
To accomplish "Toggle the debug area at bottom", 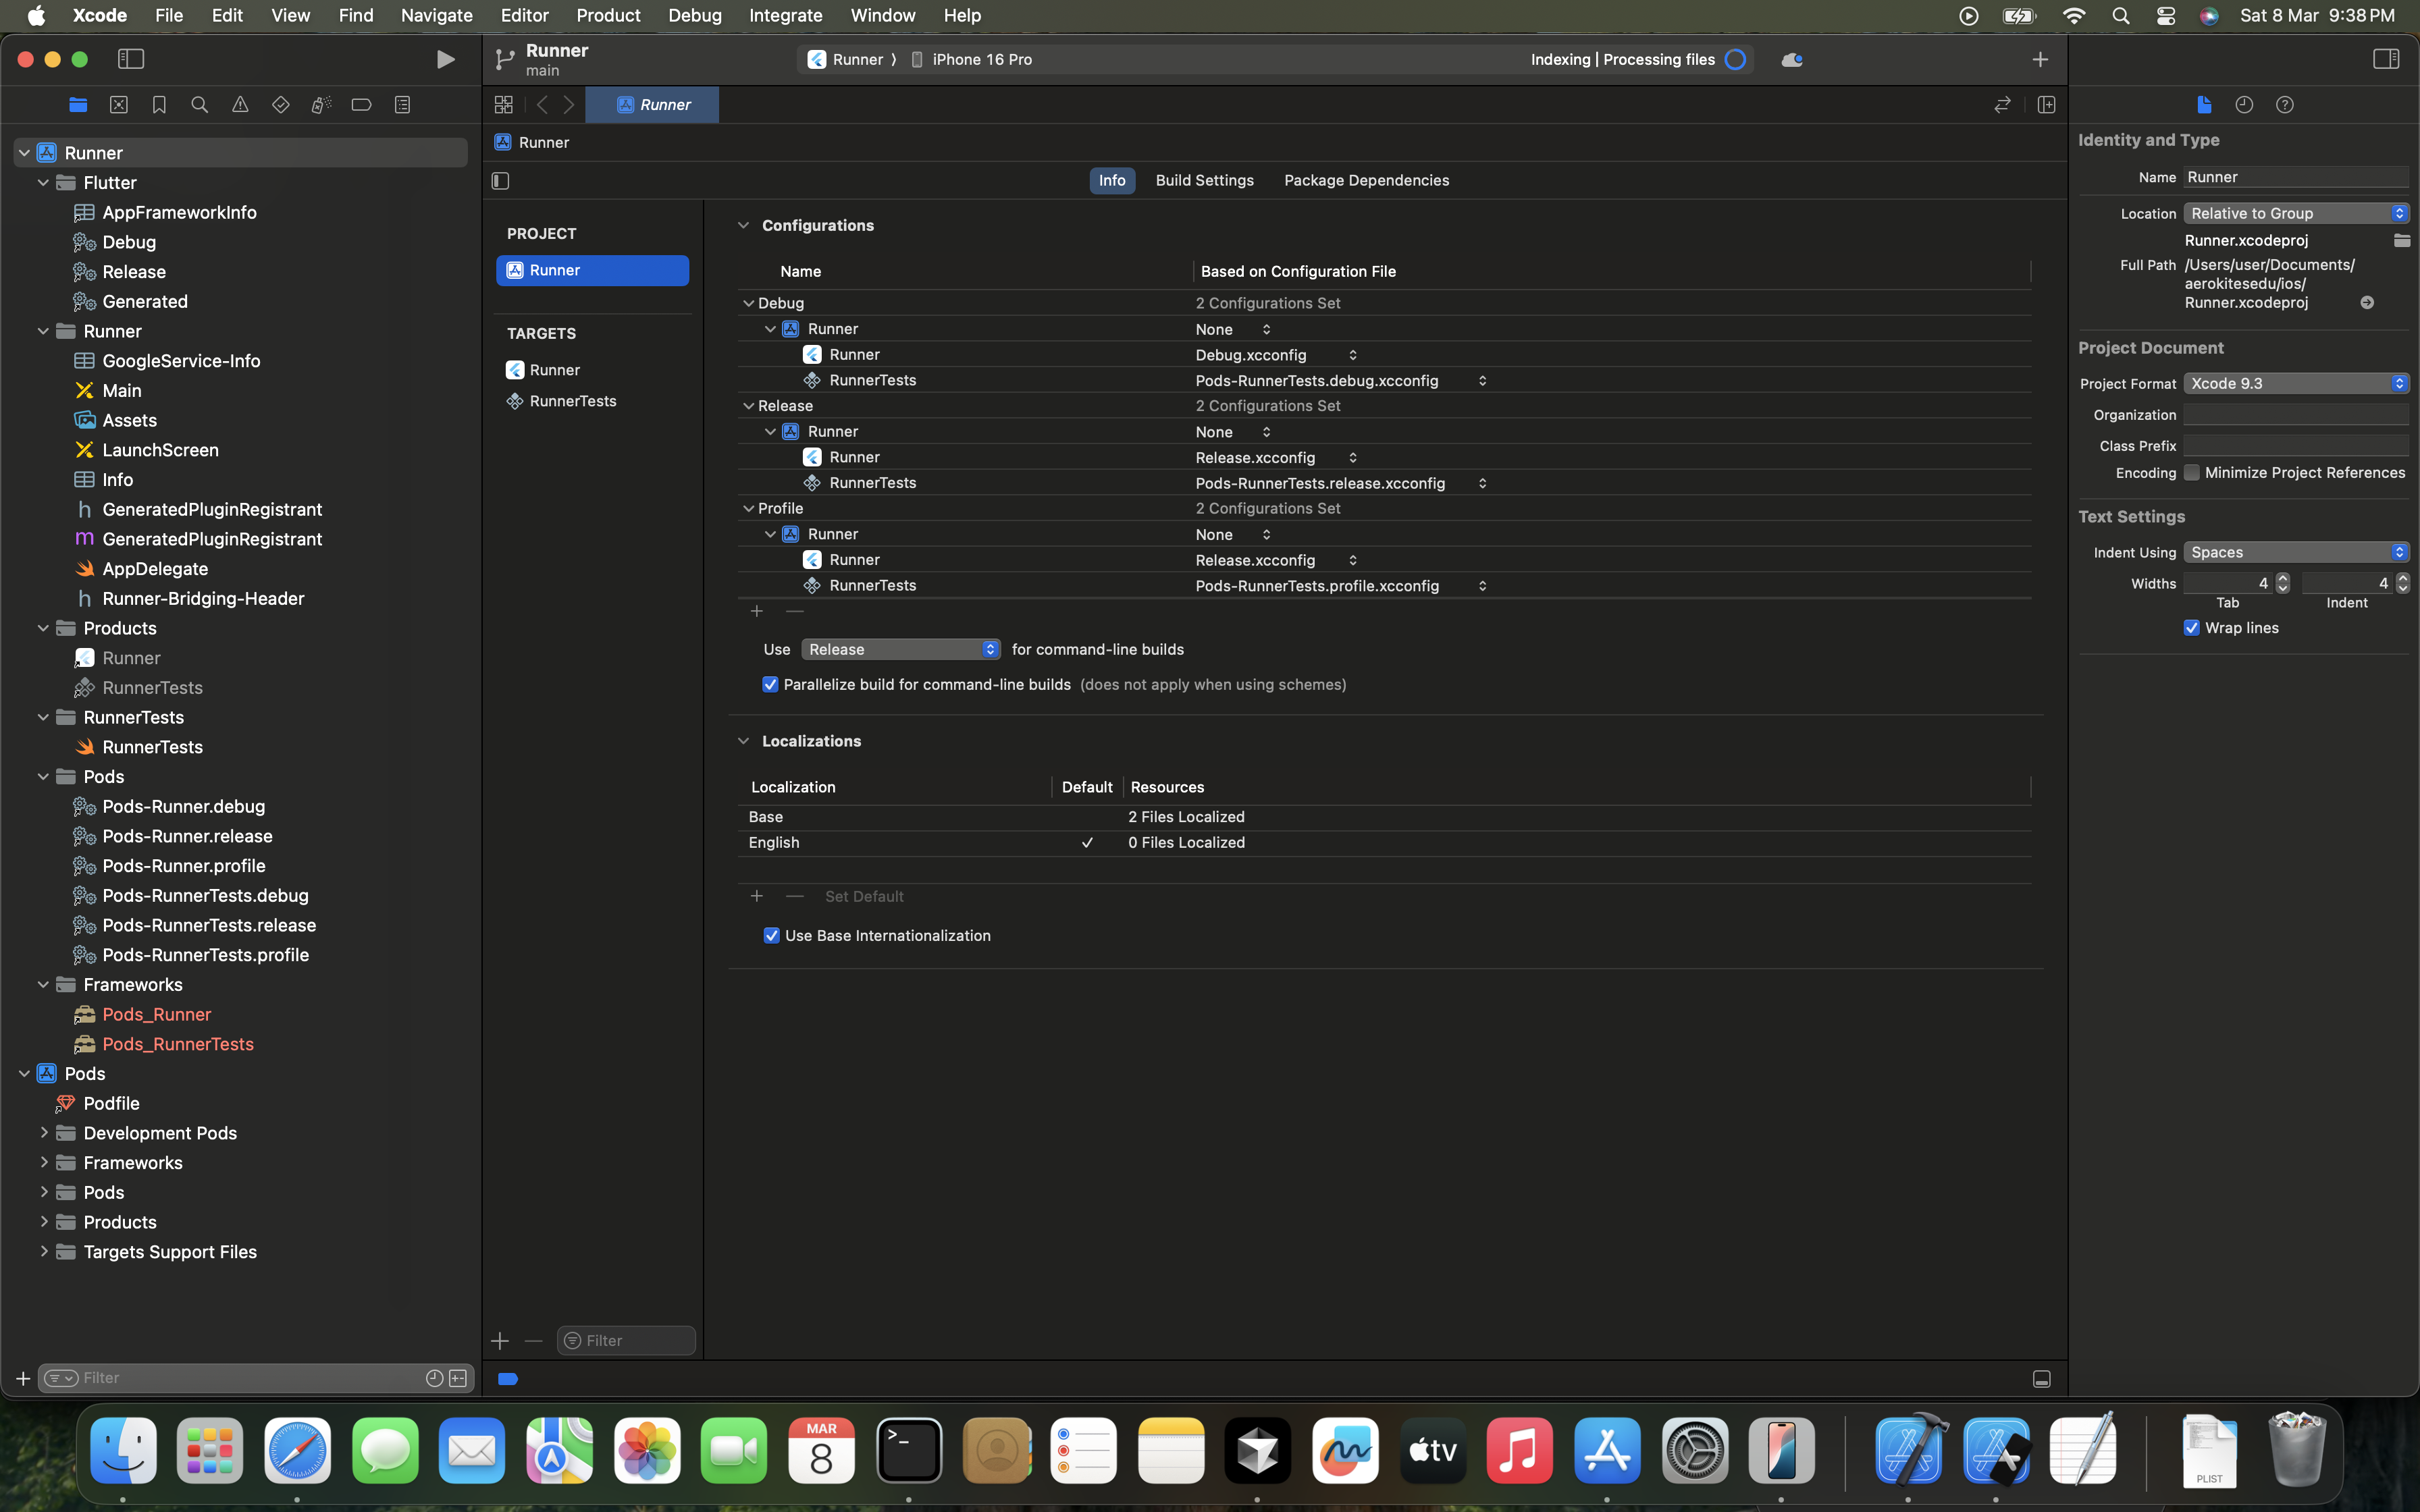I will coord(2042,1379).
